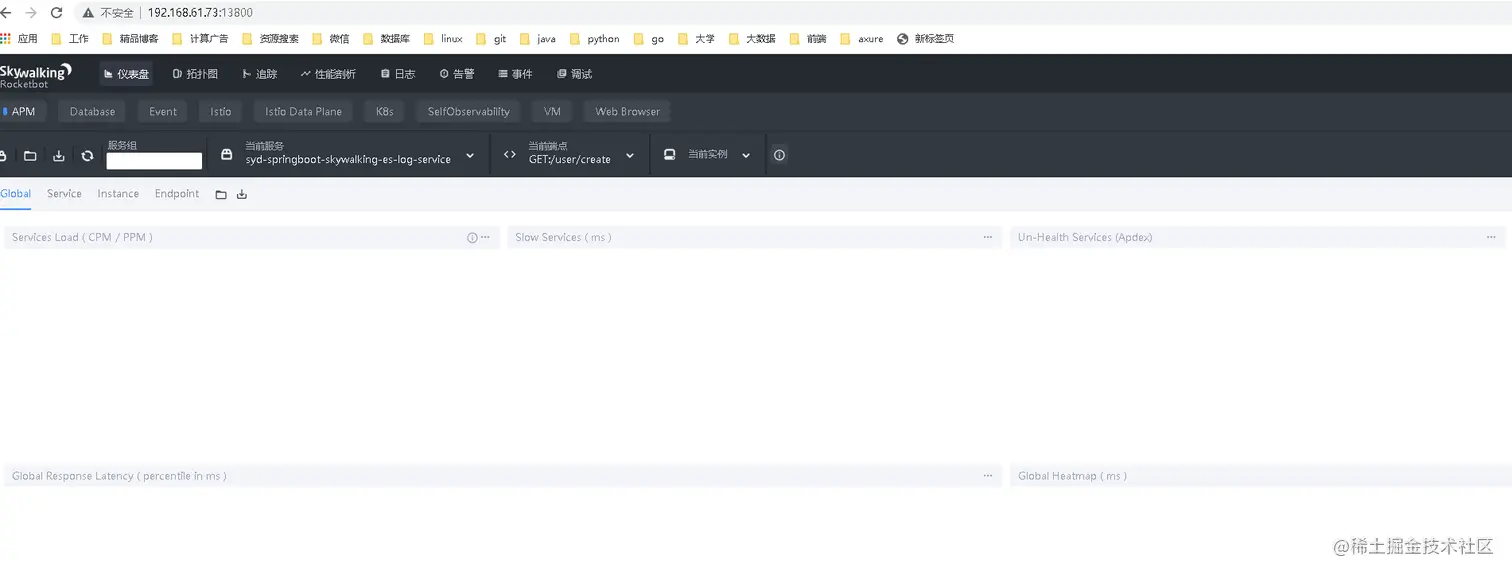Screen dimensions: 1512x575
Task: Open 日志 log menu
Action: click(398, 74)
